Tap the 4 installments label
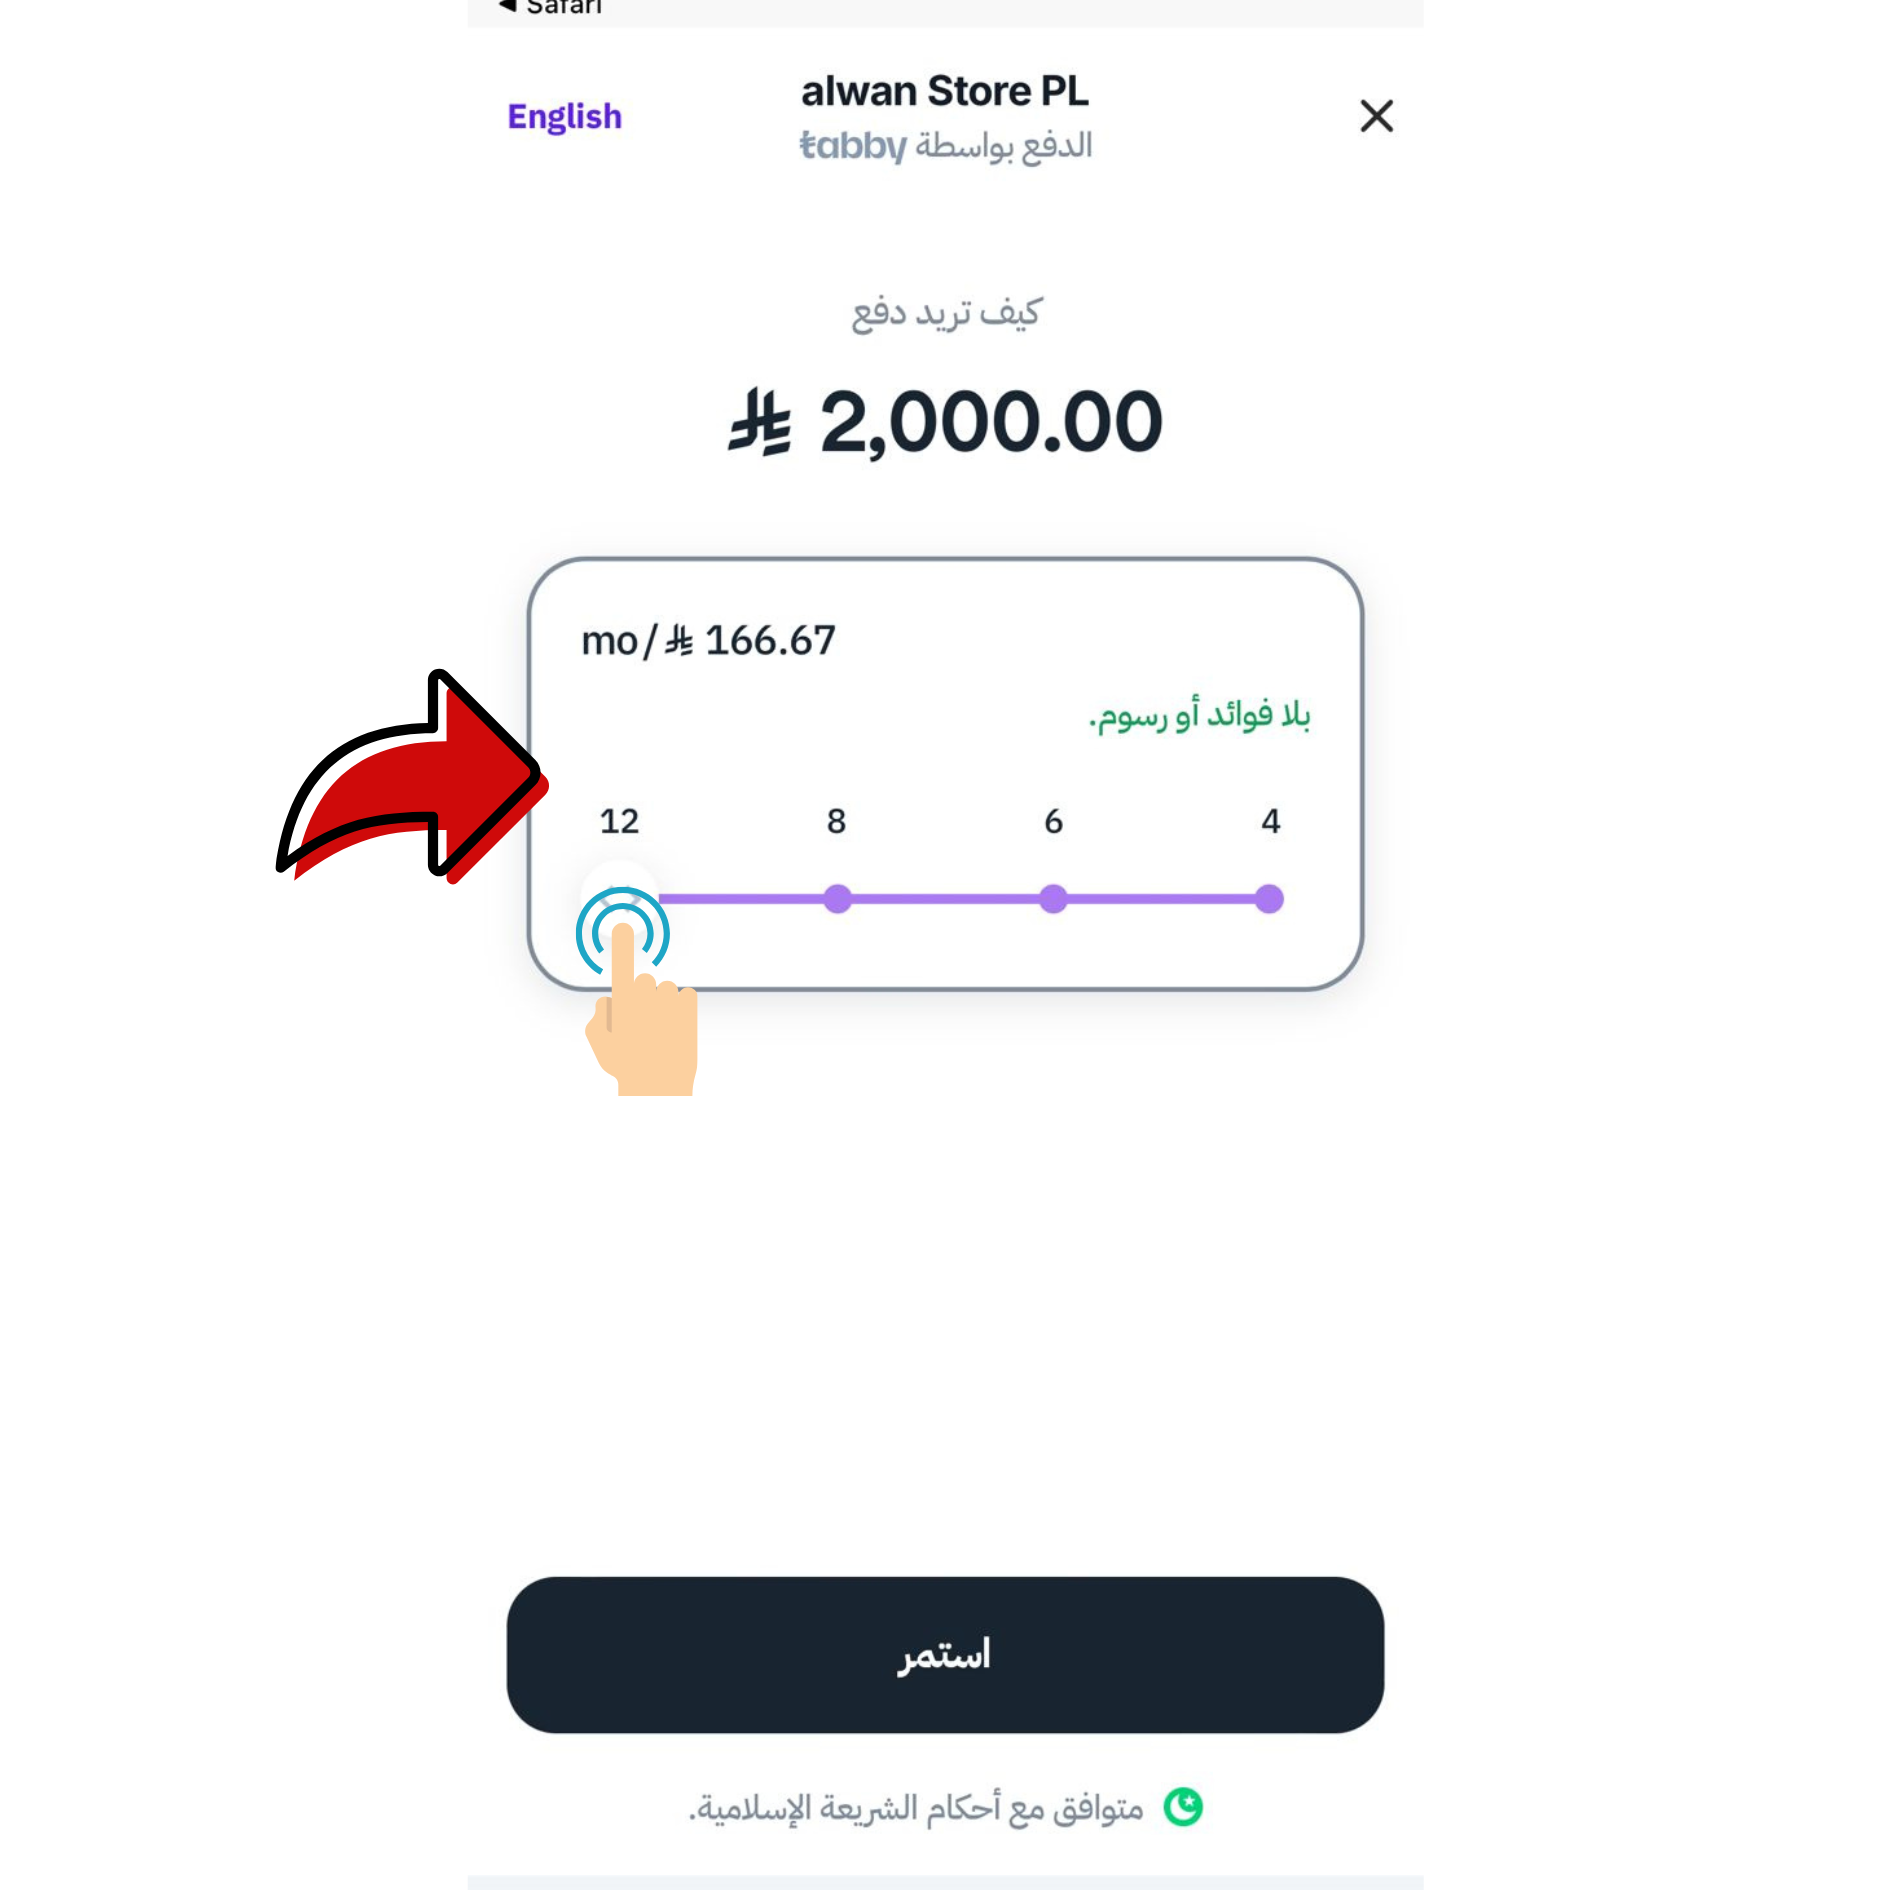The width and height of the screenshot is (1890, 1890). [1270, 821]
